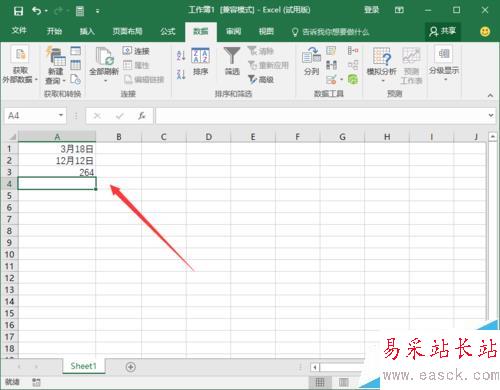Screen dimensions: 500x390
Task: Select the Sheet1 sheet tab
Action: (83, 366)
